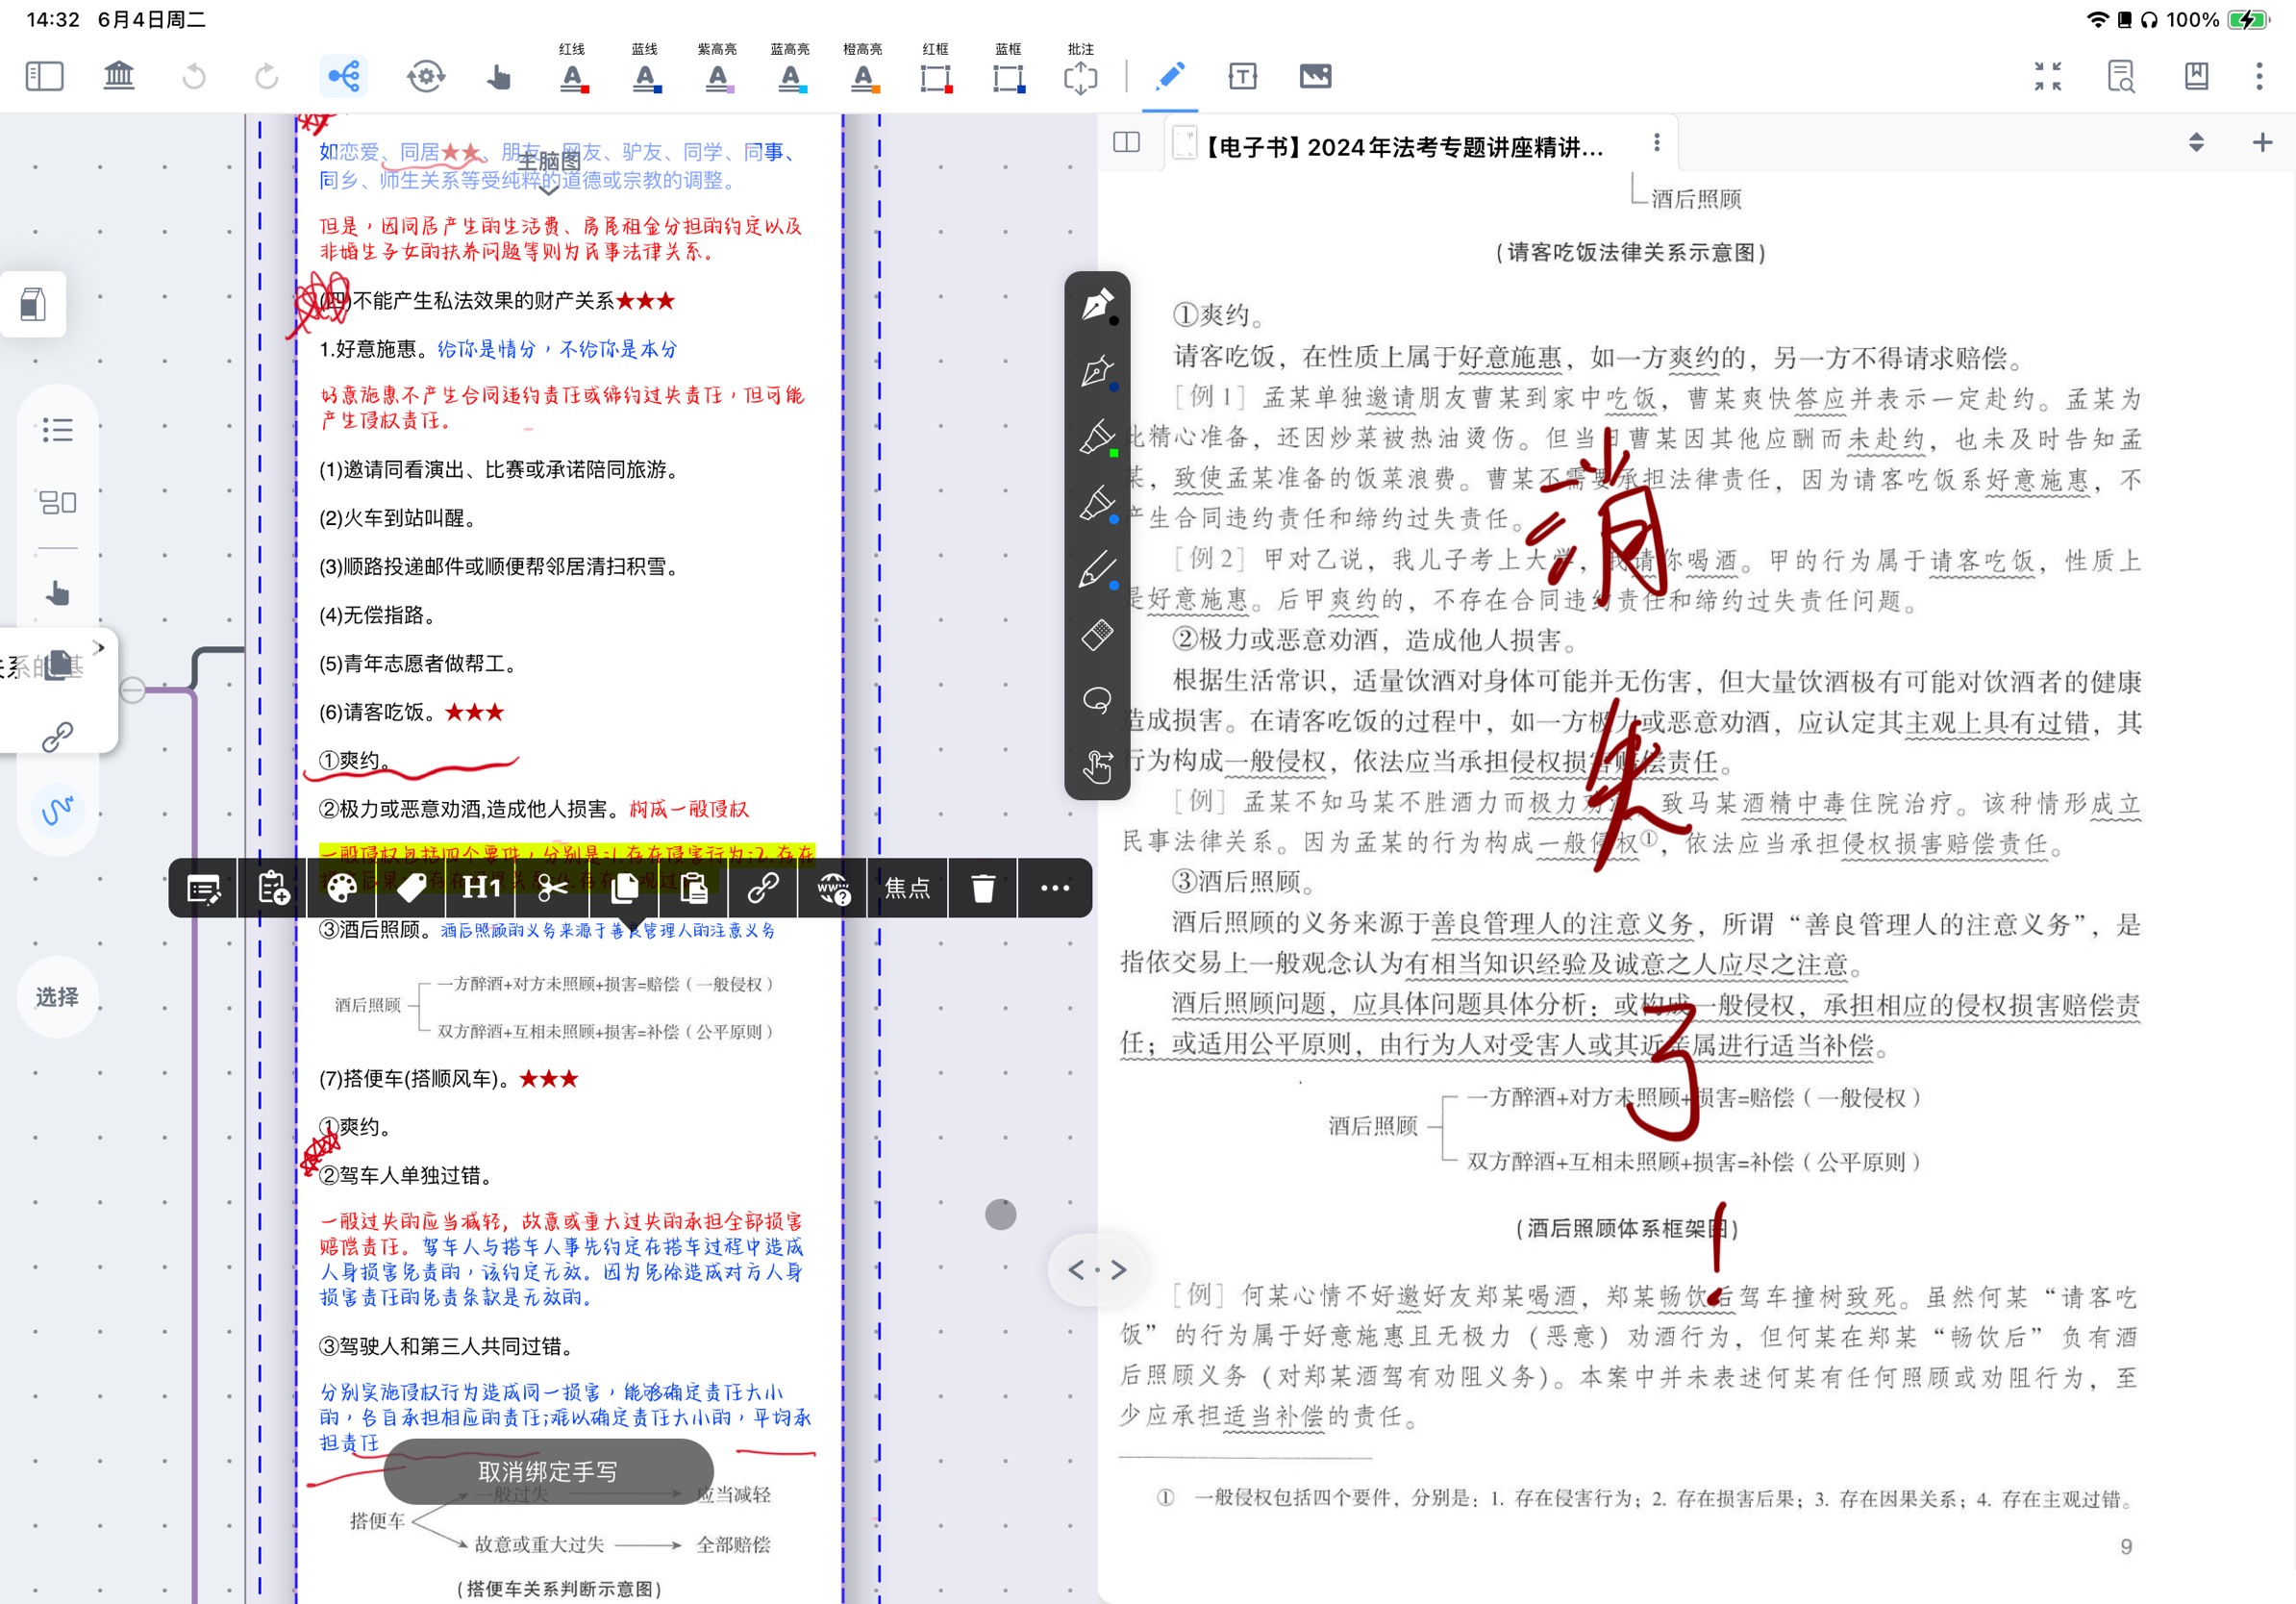Select the red line 红线 annotation tool
Image resolution: width=2296 pixels, height=1604 pixels.
pos(572,68)
